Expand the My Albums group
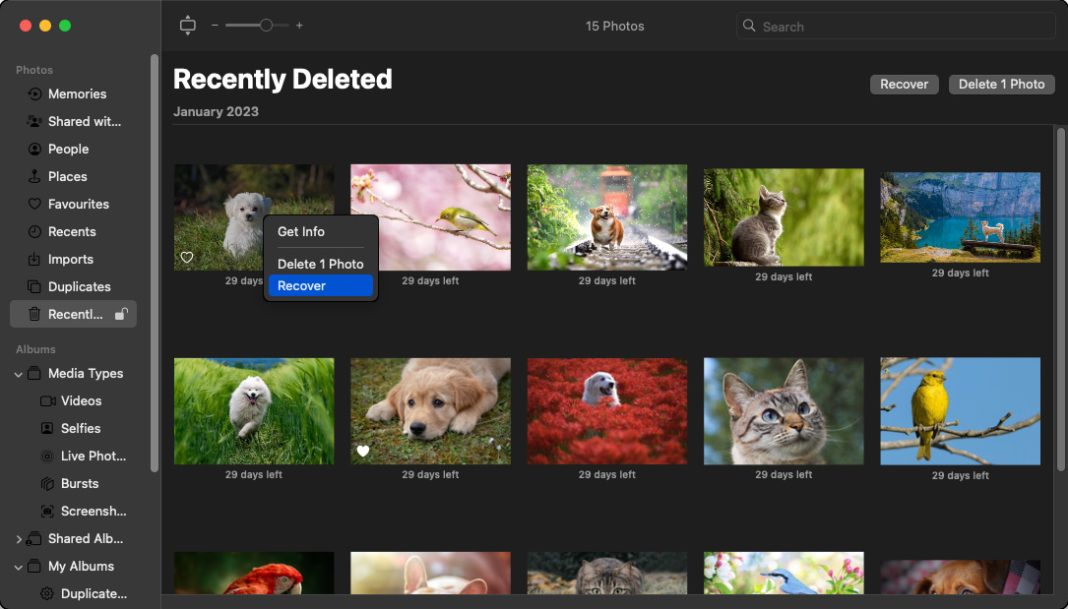The image size is (1068, 609). coord(19,566)
